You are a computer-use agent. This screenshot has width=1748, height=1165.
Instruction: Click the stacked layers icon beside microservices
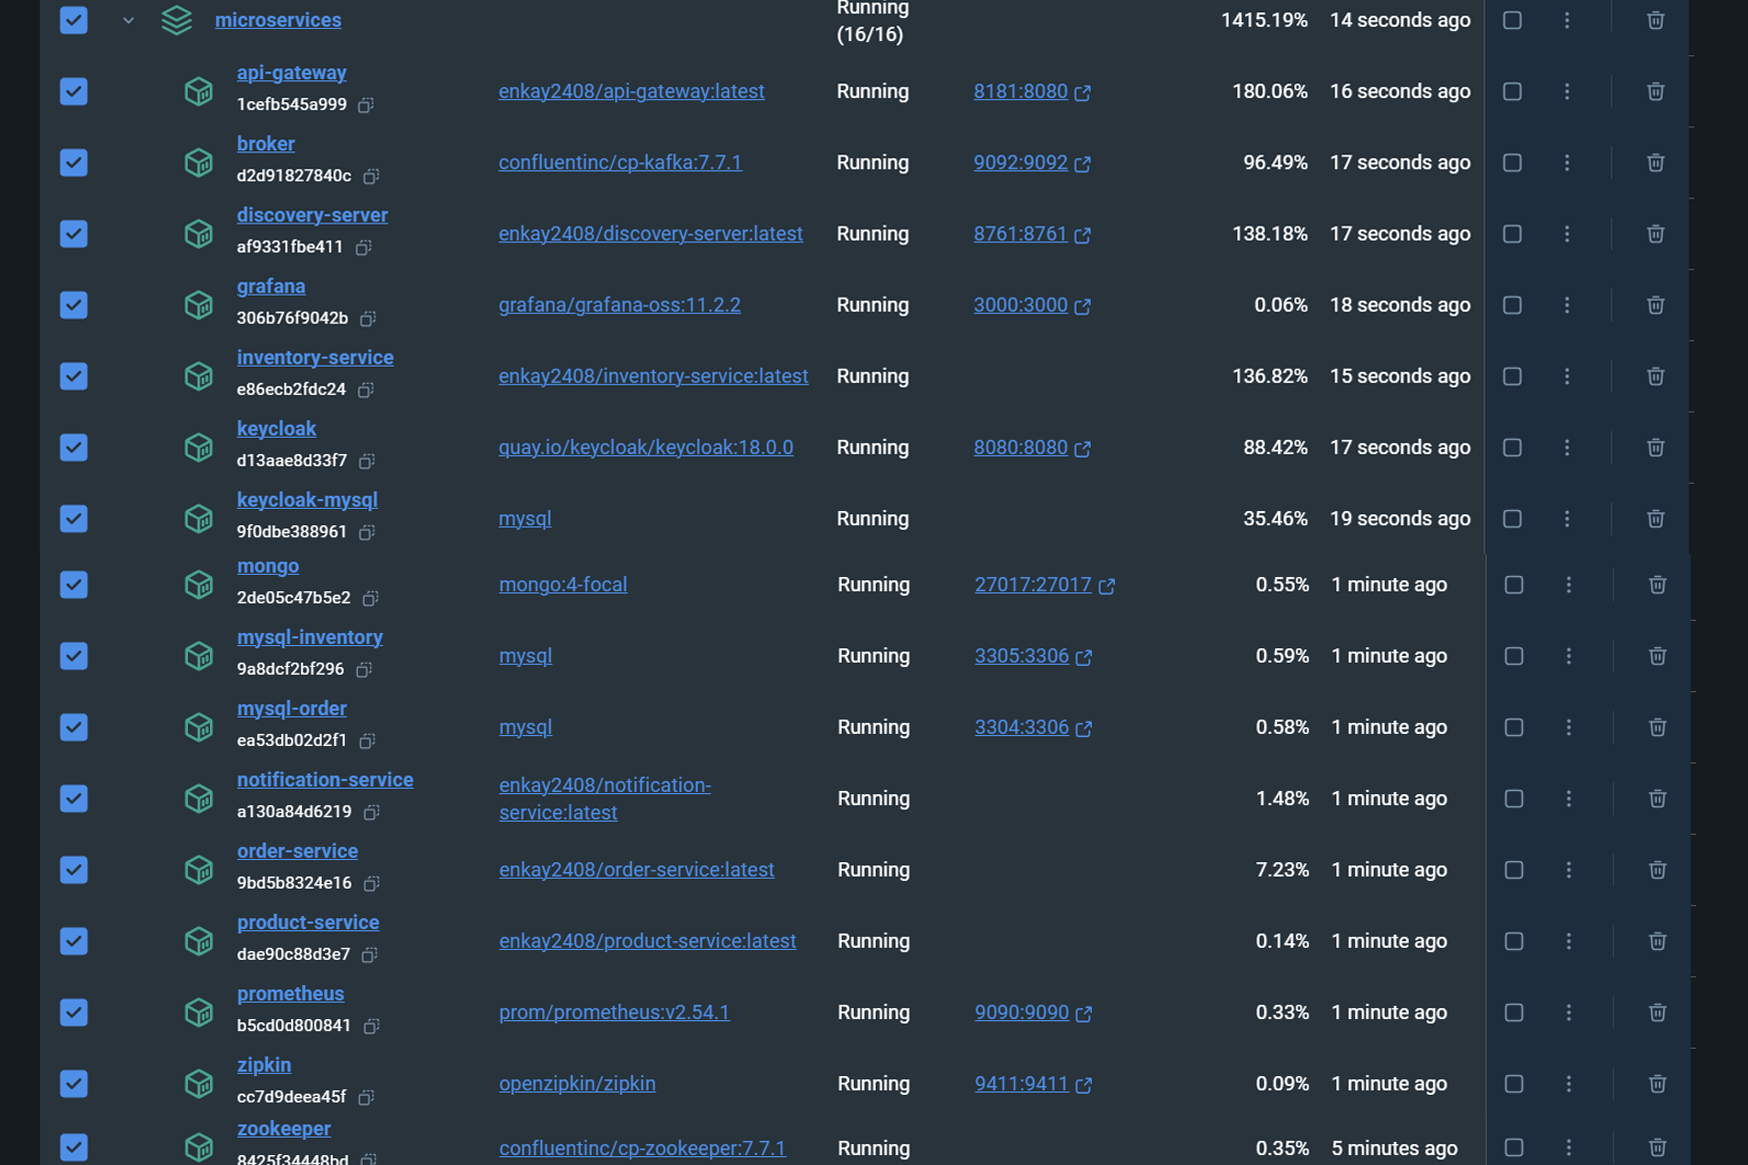coord(176,19)
